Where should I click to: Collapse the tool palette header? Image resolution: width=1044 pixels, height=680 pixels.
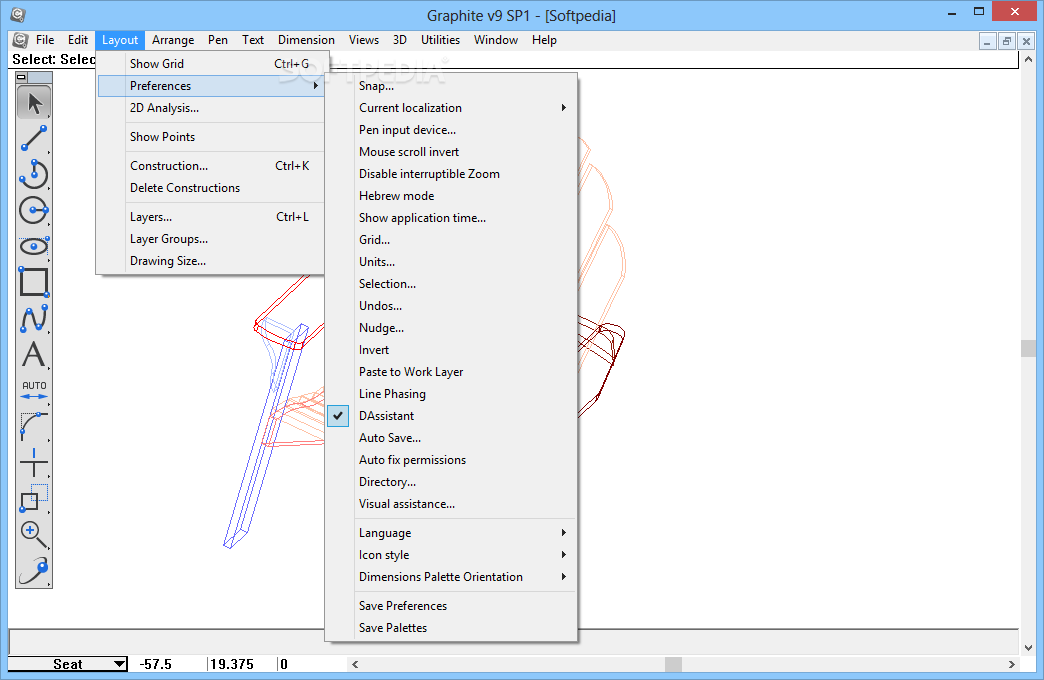click(21, 77)
